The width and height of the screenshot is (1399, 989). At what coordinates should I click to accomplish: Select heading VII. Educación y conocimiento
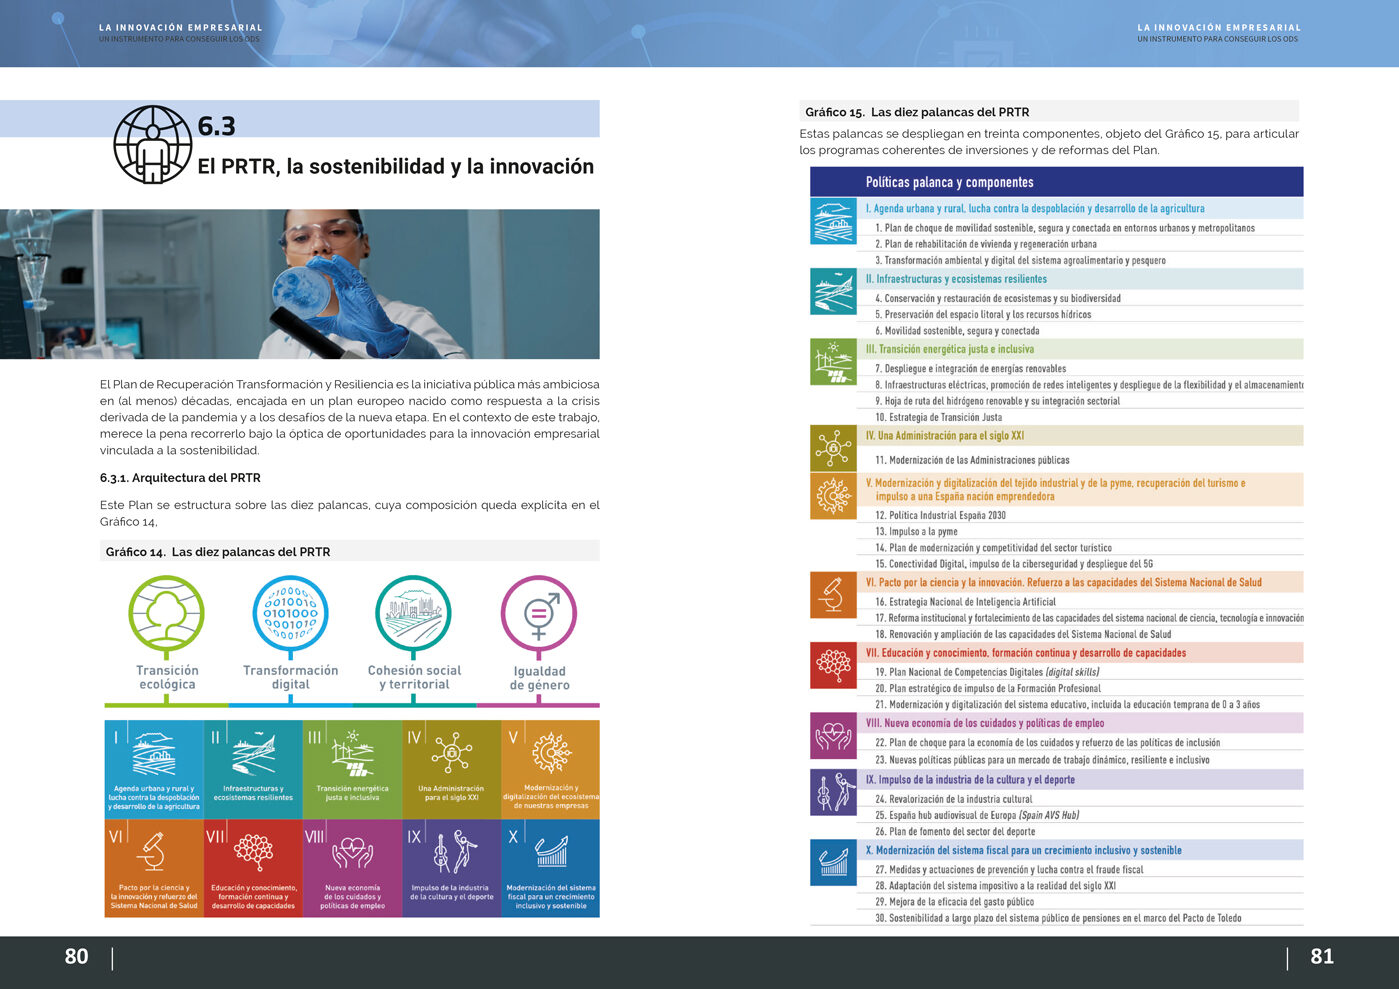pos(1025,653)
